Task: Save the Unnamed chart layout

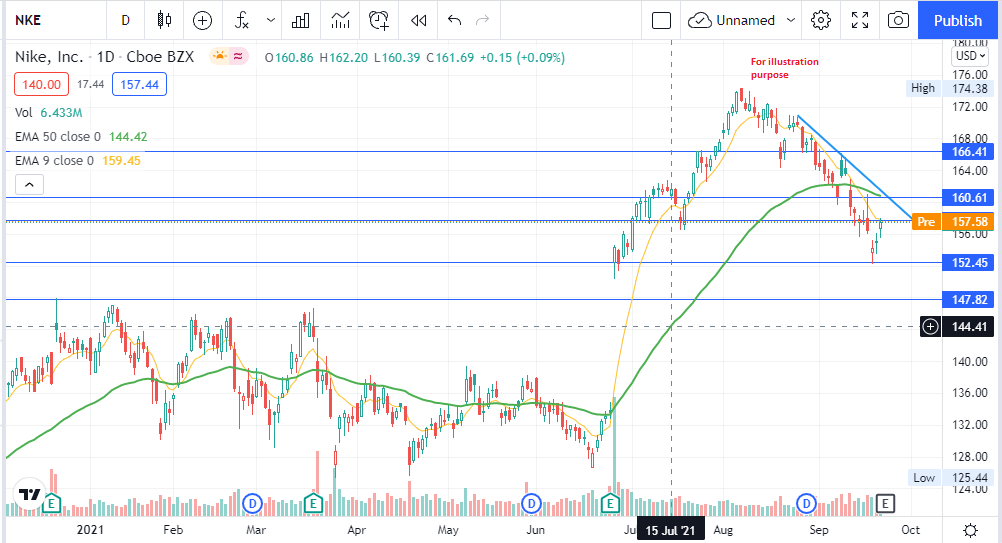Action: click(732, 20)
